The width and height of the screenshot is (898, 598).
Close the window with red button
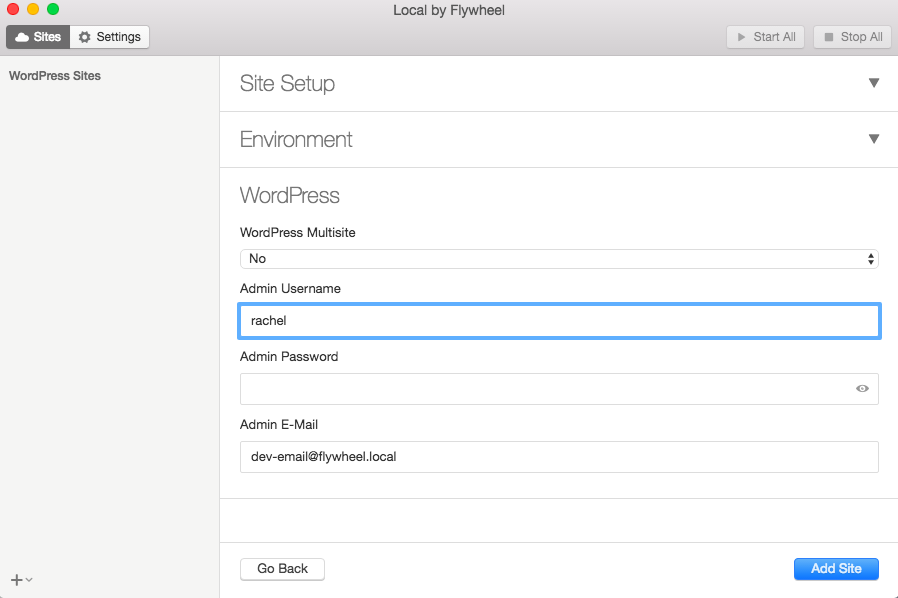(x=13, y=9)
